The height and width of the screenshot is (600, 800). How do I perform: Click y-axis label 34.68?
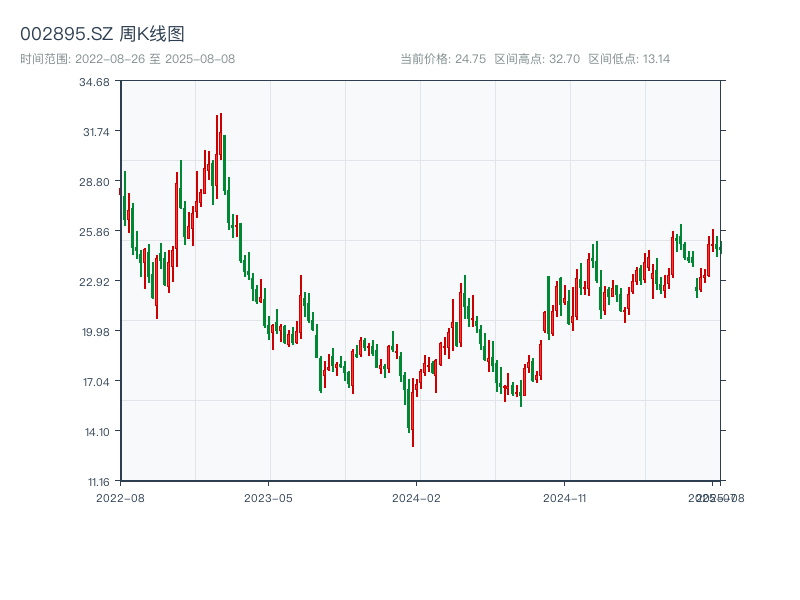click(94, 82)
